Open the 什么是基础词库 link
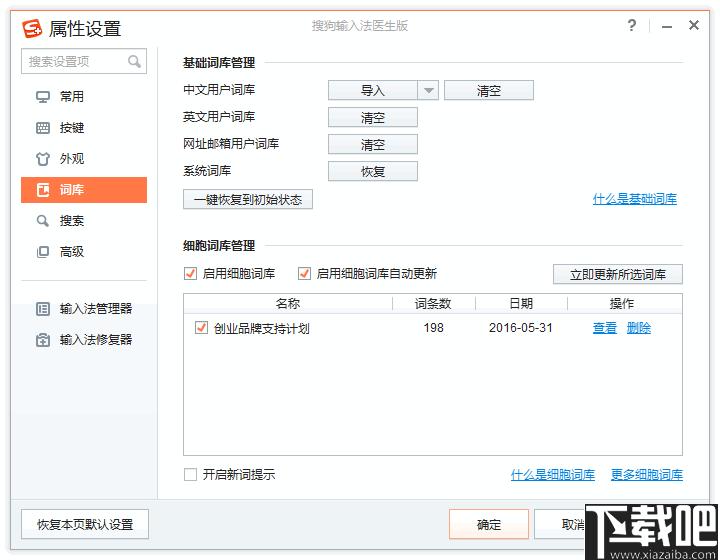 (634, 199)
